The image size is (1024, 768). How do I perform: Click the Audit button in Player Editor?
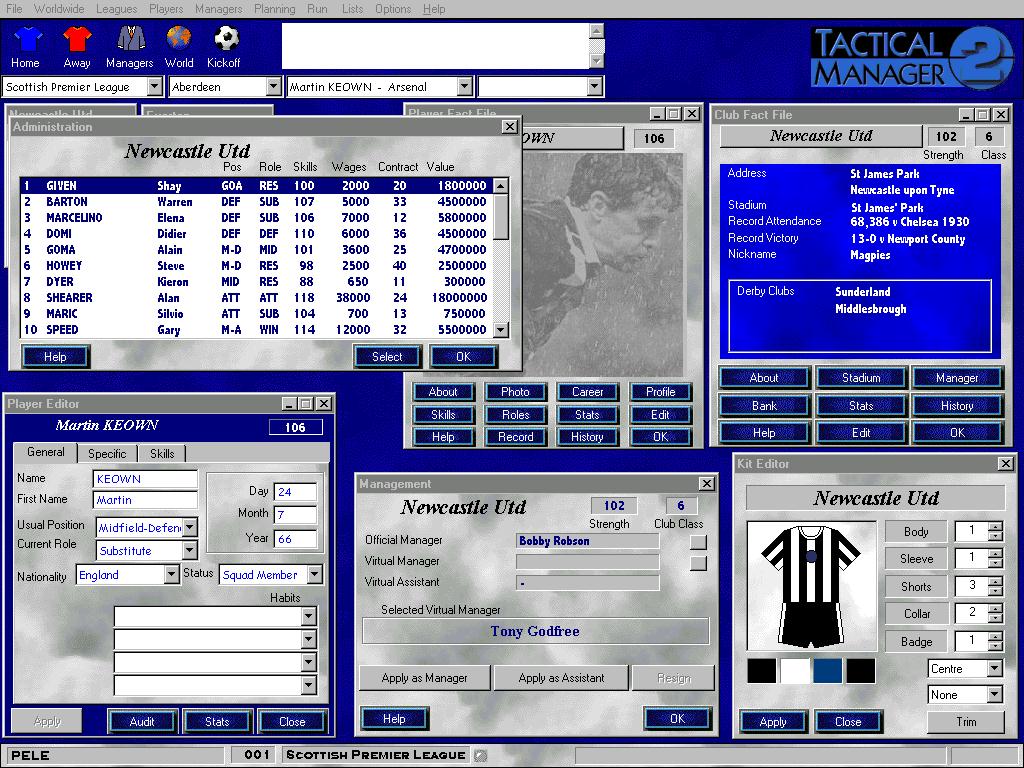pos(142,722)
